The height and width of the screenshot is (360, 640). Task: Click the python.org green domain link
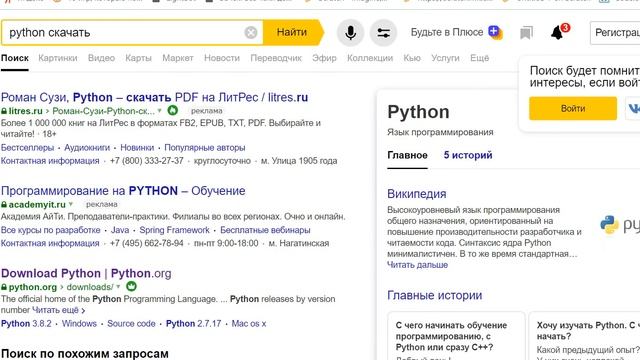pyautogui.click(x=32, y=287)
